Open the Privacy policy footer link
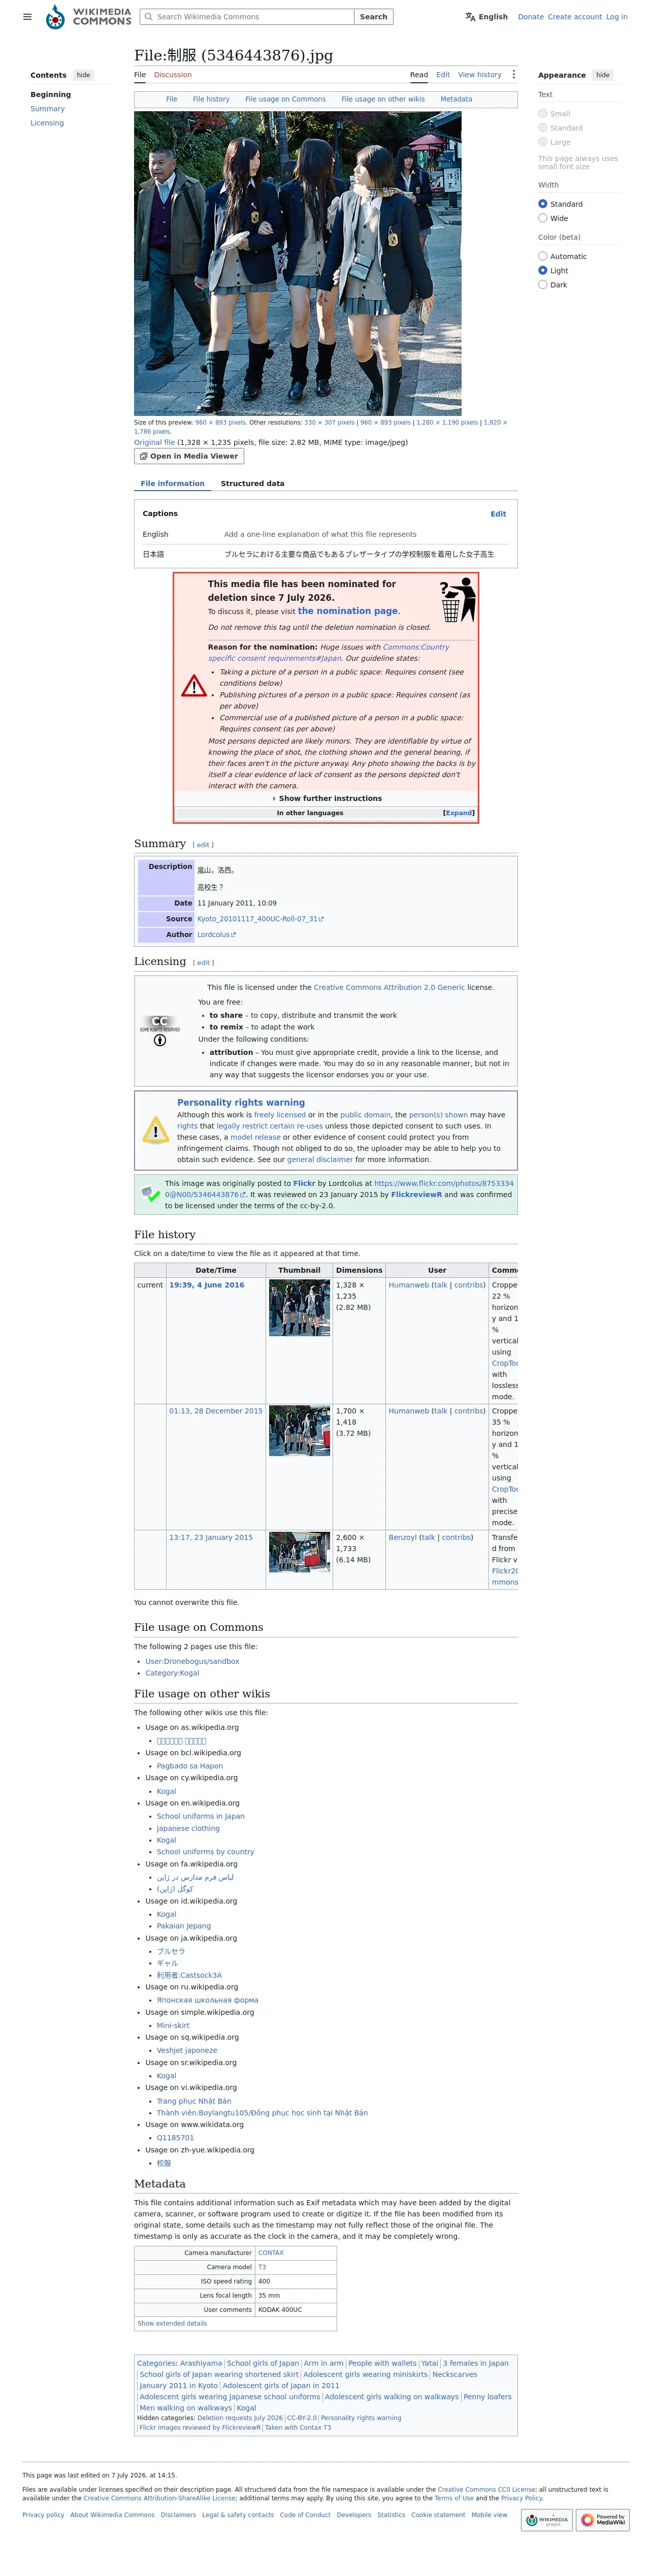Image resolution: width=652 pixels, height=2576 pixels. click(43, 2515)
